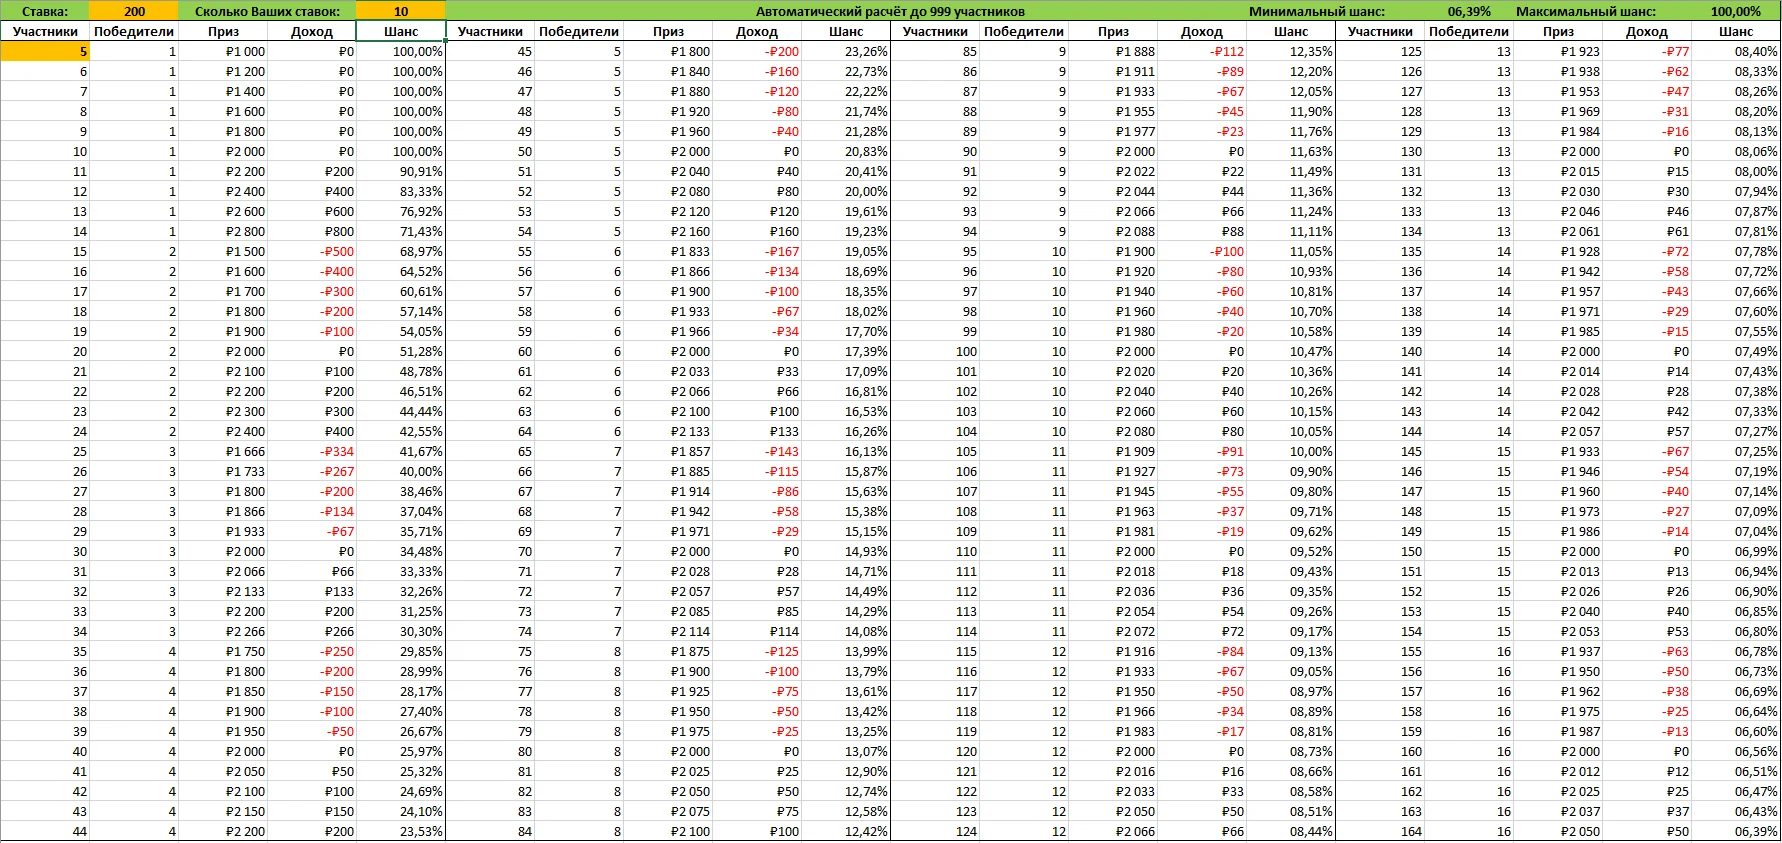
Task: Select the chance cell 08,44%
Action: point(1291,831)
